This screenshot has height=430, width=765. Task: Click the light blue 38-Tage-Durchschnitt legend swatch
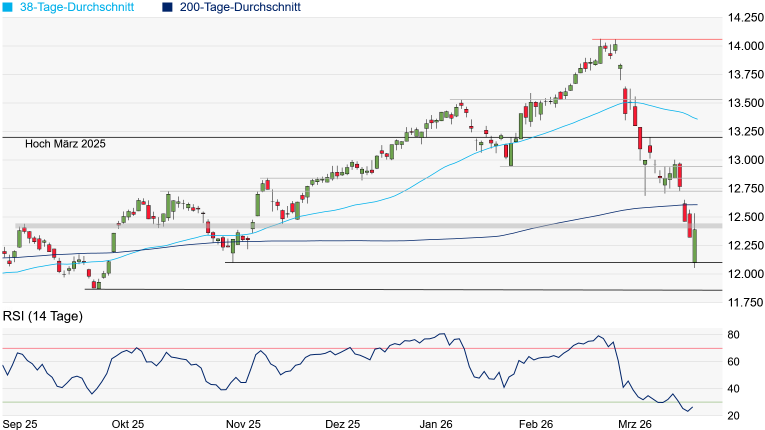click(8, 7)
